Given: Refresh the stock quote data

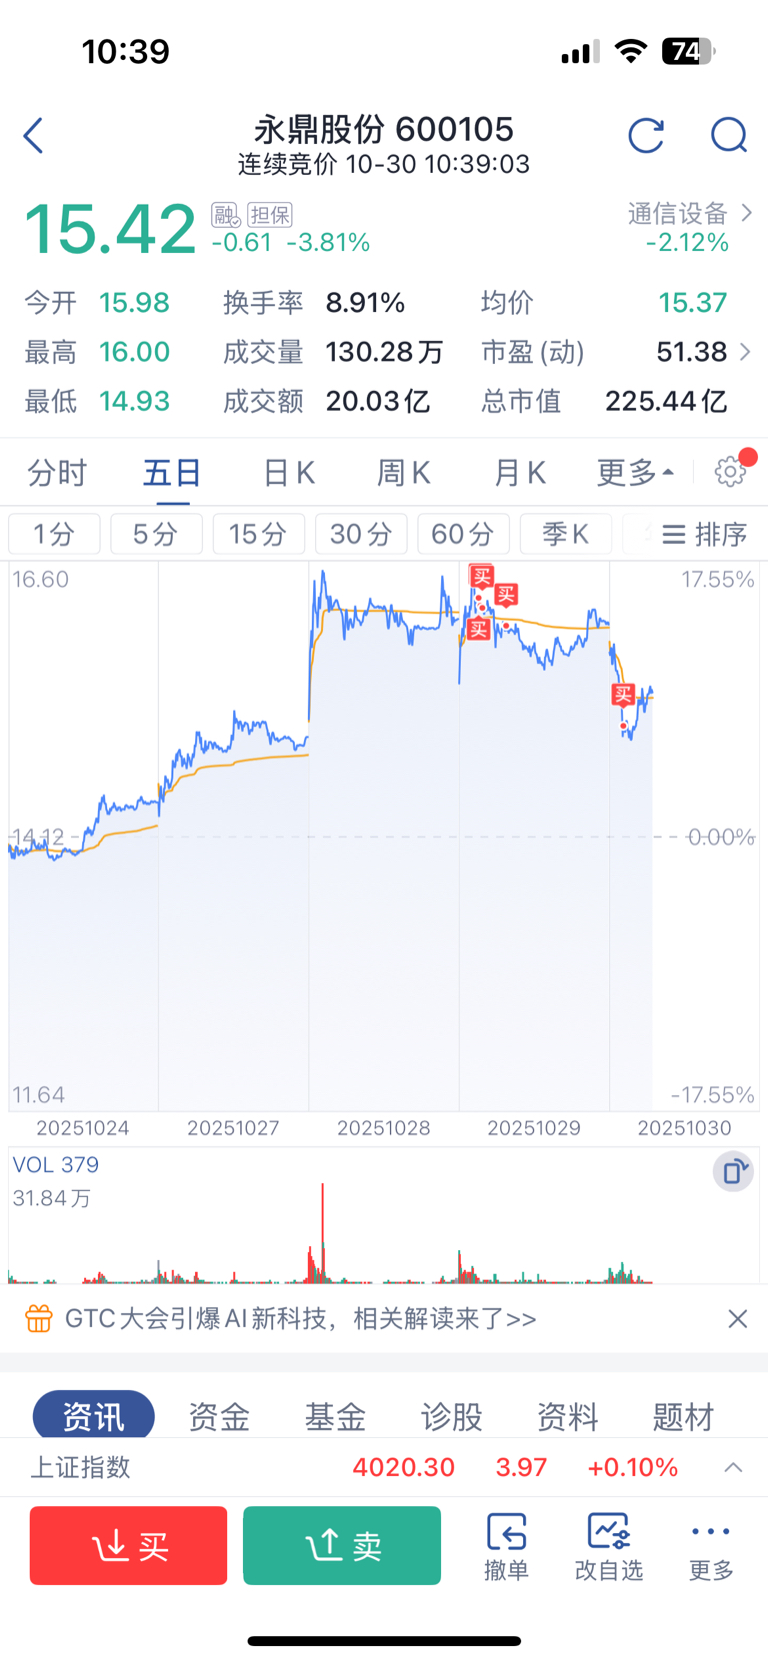Looking at the screenshot, I should pyautogui.click(x=646, y=135).
